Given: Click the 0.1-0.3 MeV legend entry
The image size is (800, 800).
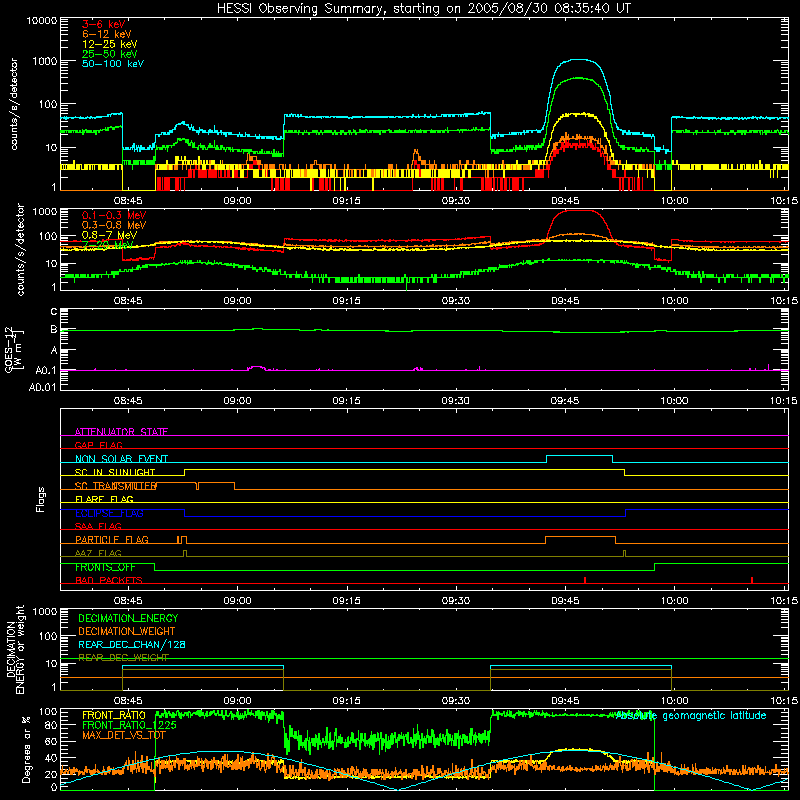Looking at the screenshot, I should [114, 215].
